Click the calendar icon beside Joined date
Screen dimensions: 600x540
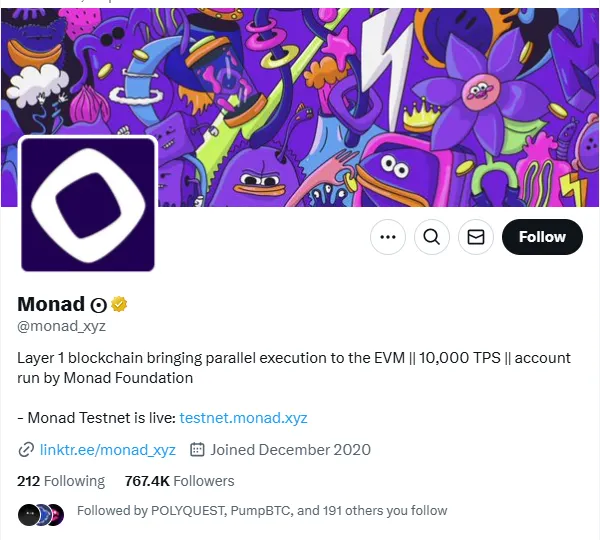click(197, 450)
